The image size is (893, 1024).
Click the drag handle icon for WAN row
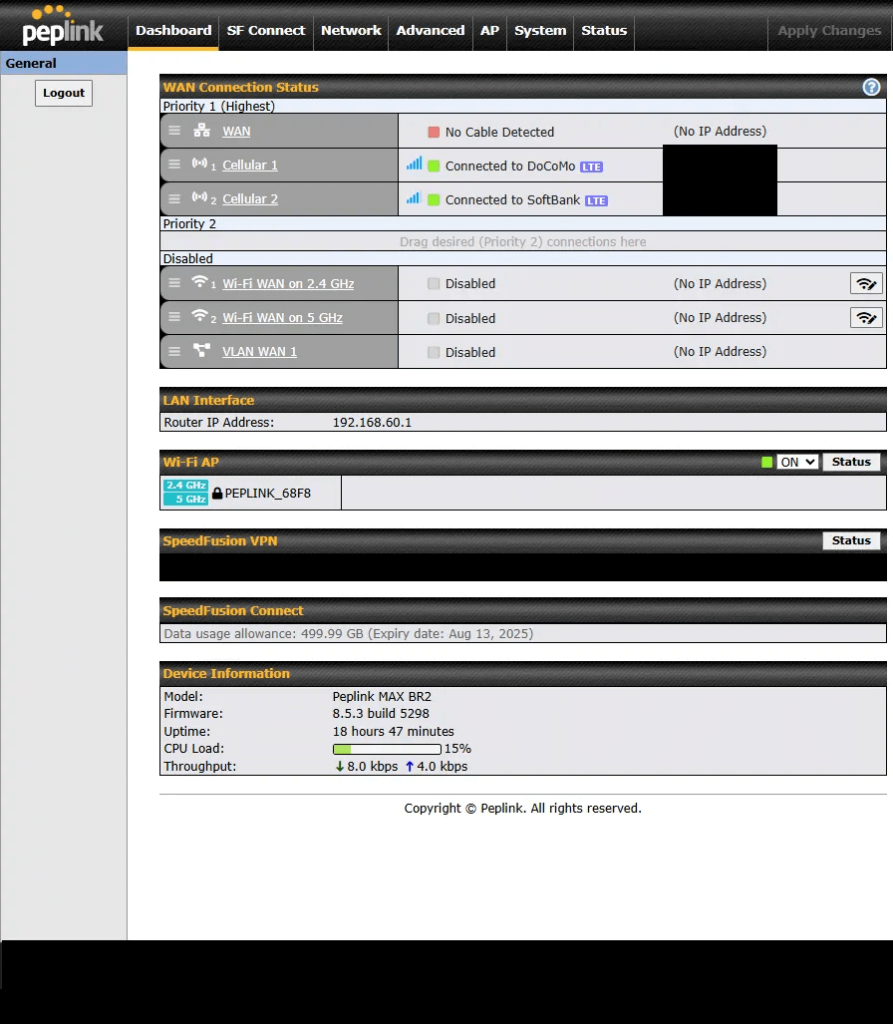pyautogui.click(x=175, y=131)
